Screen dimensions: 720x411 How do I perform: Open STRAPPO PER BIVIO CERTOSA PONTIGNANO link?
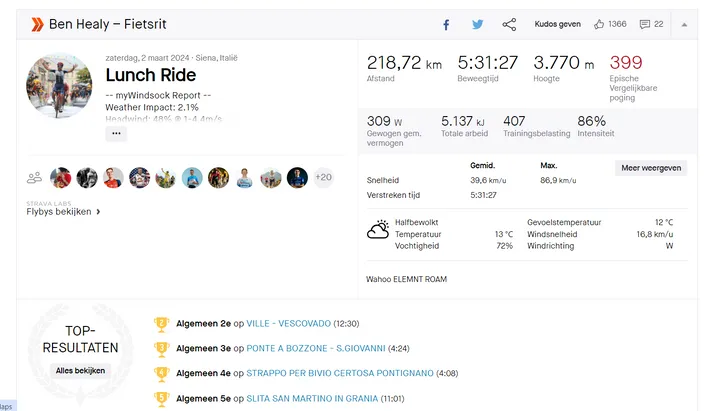click(x=340, y=373)
